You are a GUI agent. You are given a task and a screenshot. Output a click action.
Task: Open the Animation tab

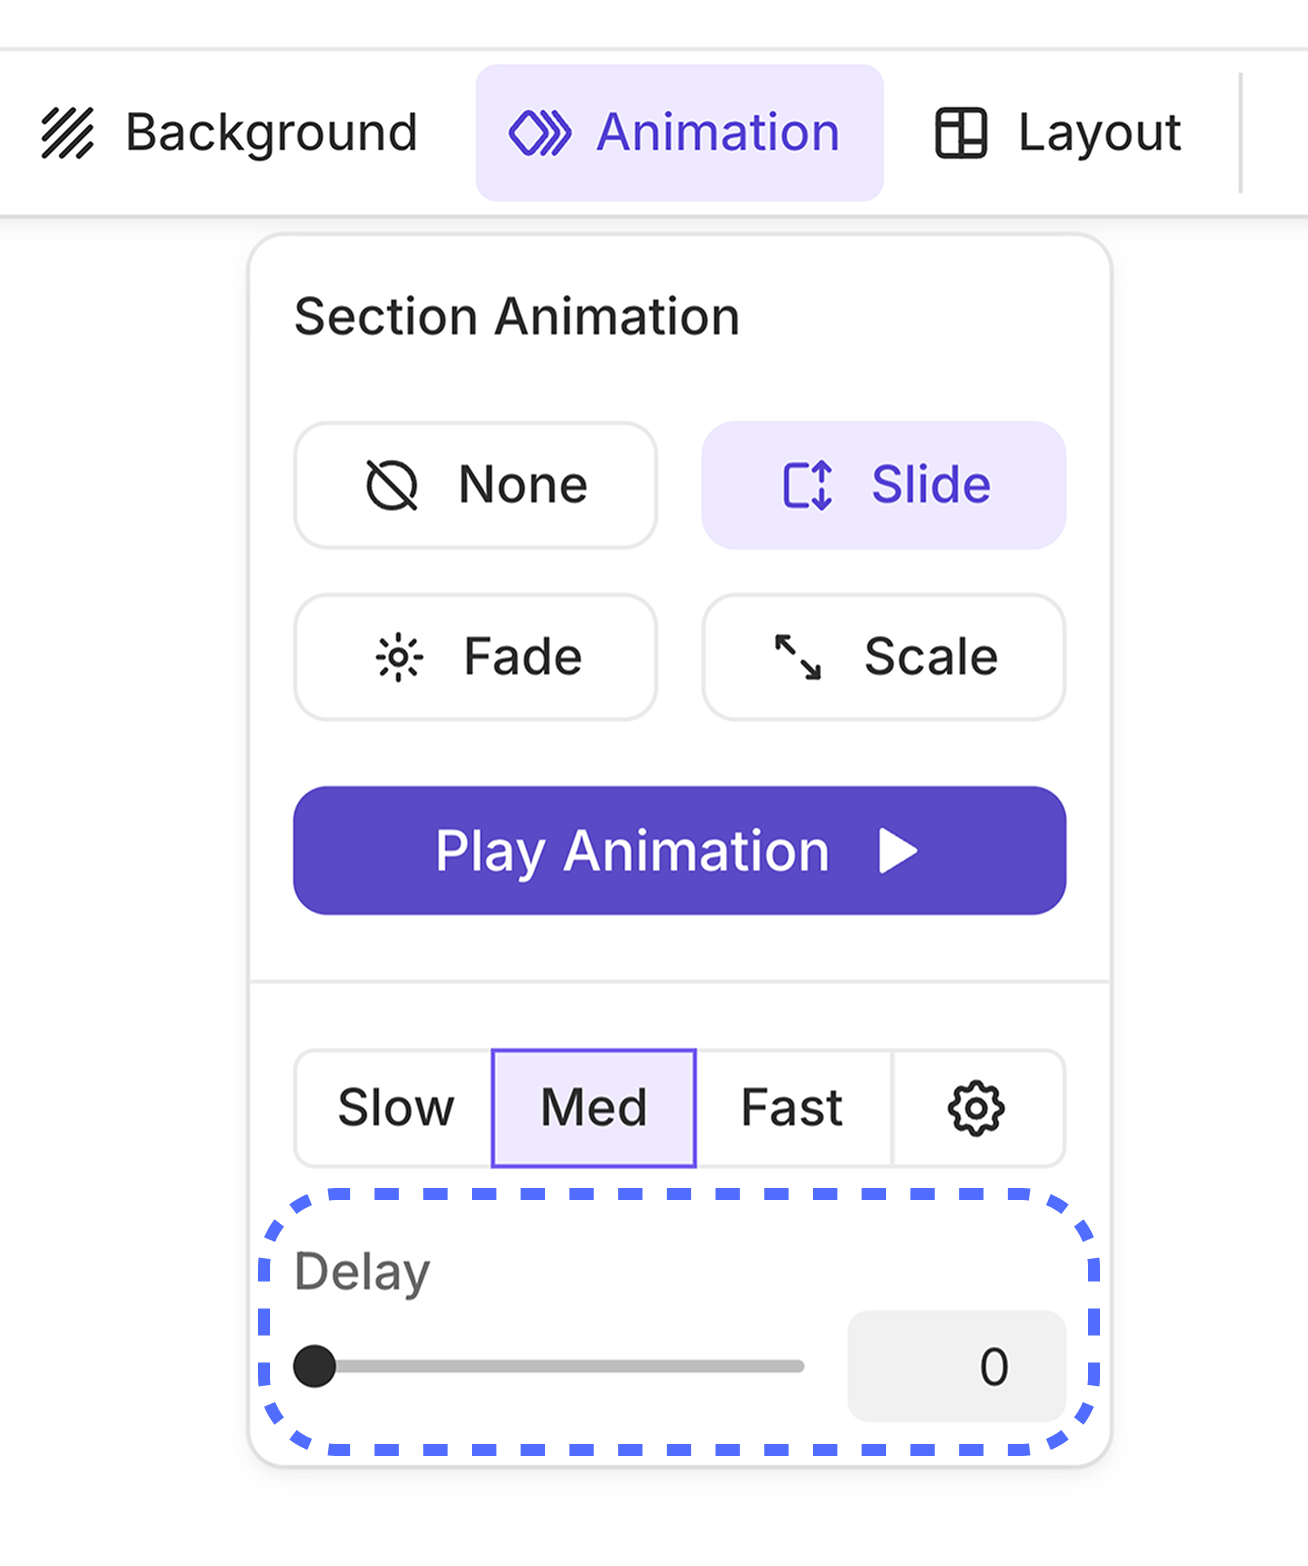[x=680, y=133]
